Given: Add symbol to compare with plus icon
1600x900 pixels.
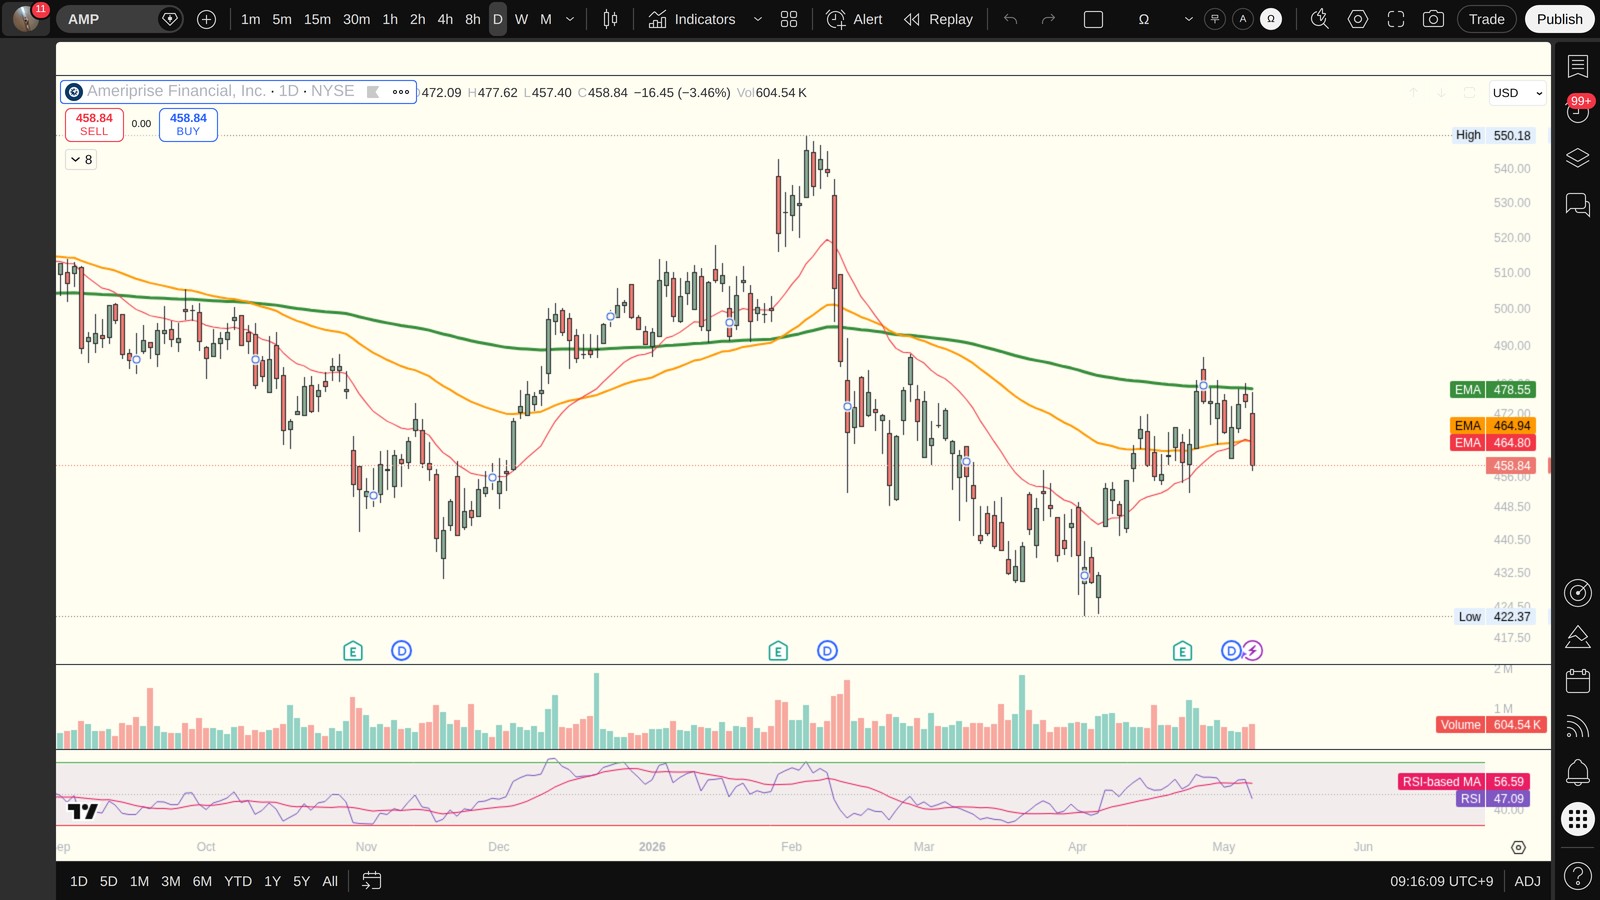Looking at the screenshot, I should [206, 19].
